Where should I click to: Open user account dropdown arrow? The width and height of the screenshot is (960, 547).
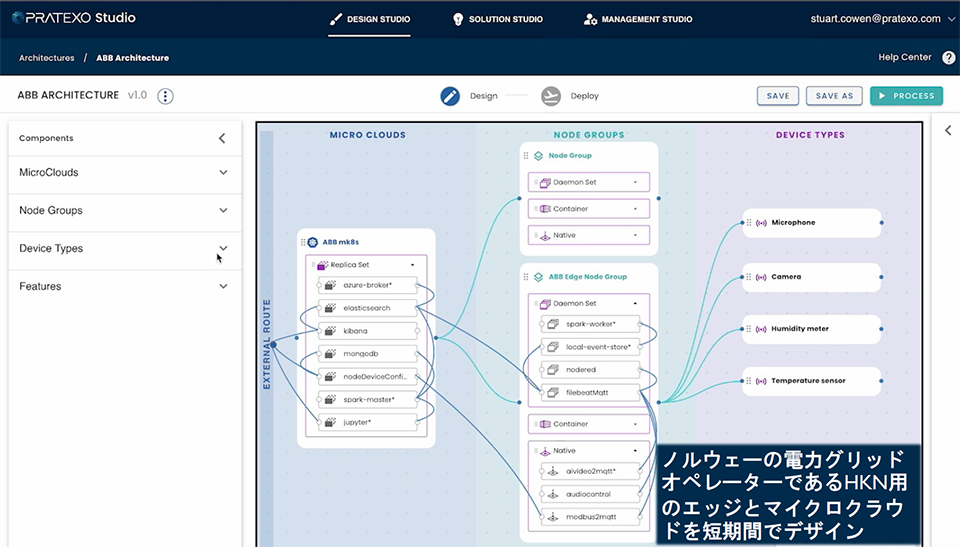[951, 19]
